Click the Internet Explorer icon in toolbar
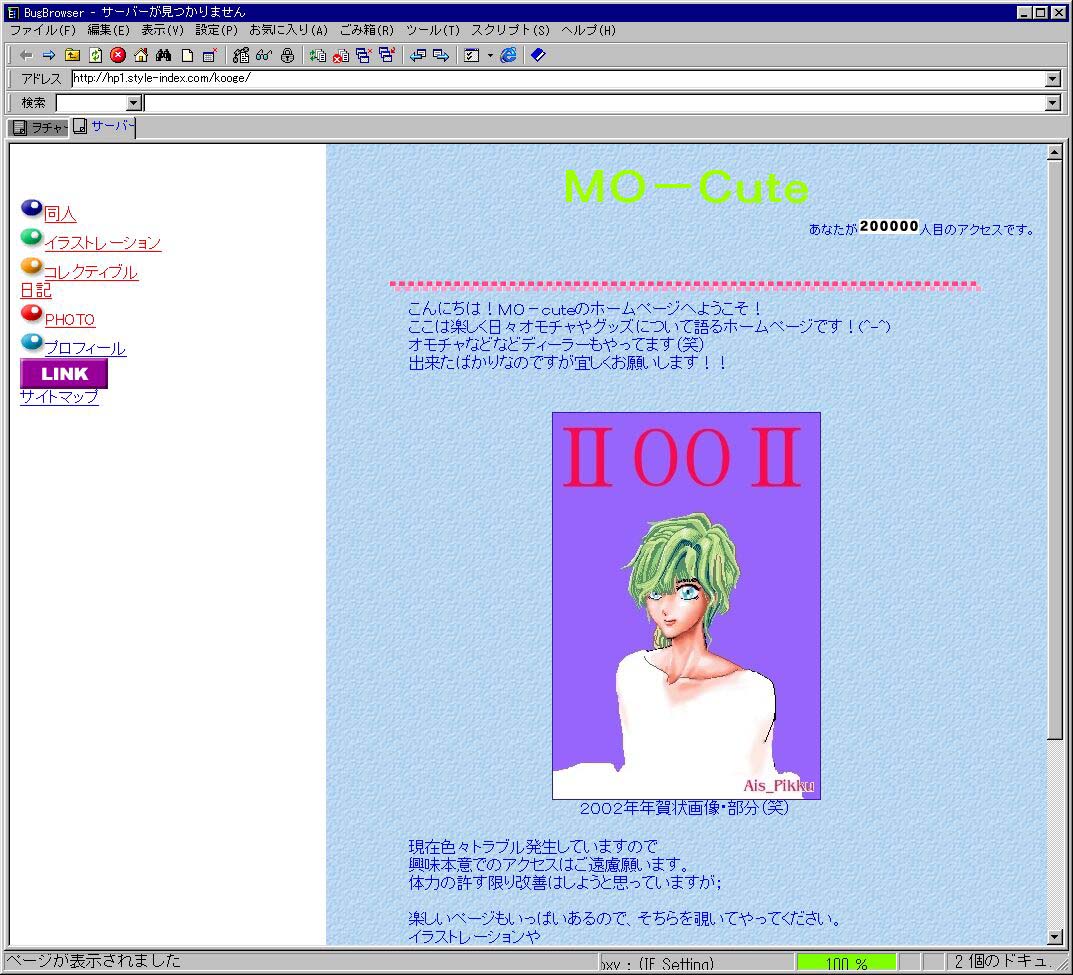 (x=509, y=55)
